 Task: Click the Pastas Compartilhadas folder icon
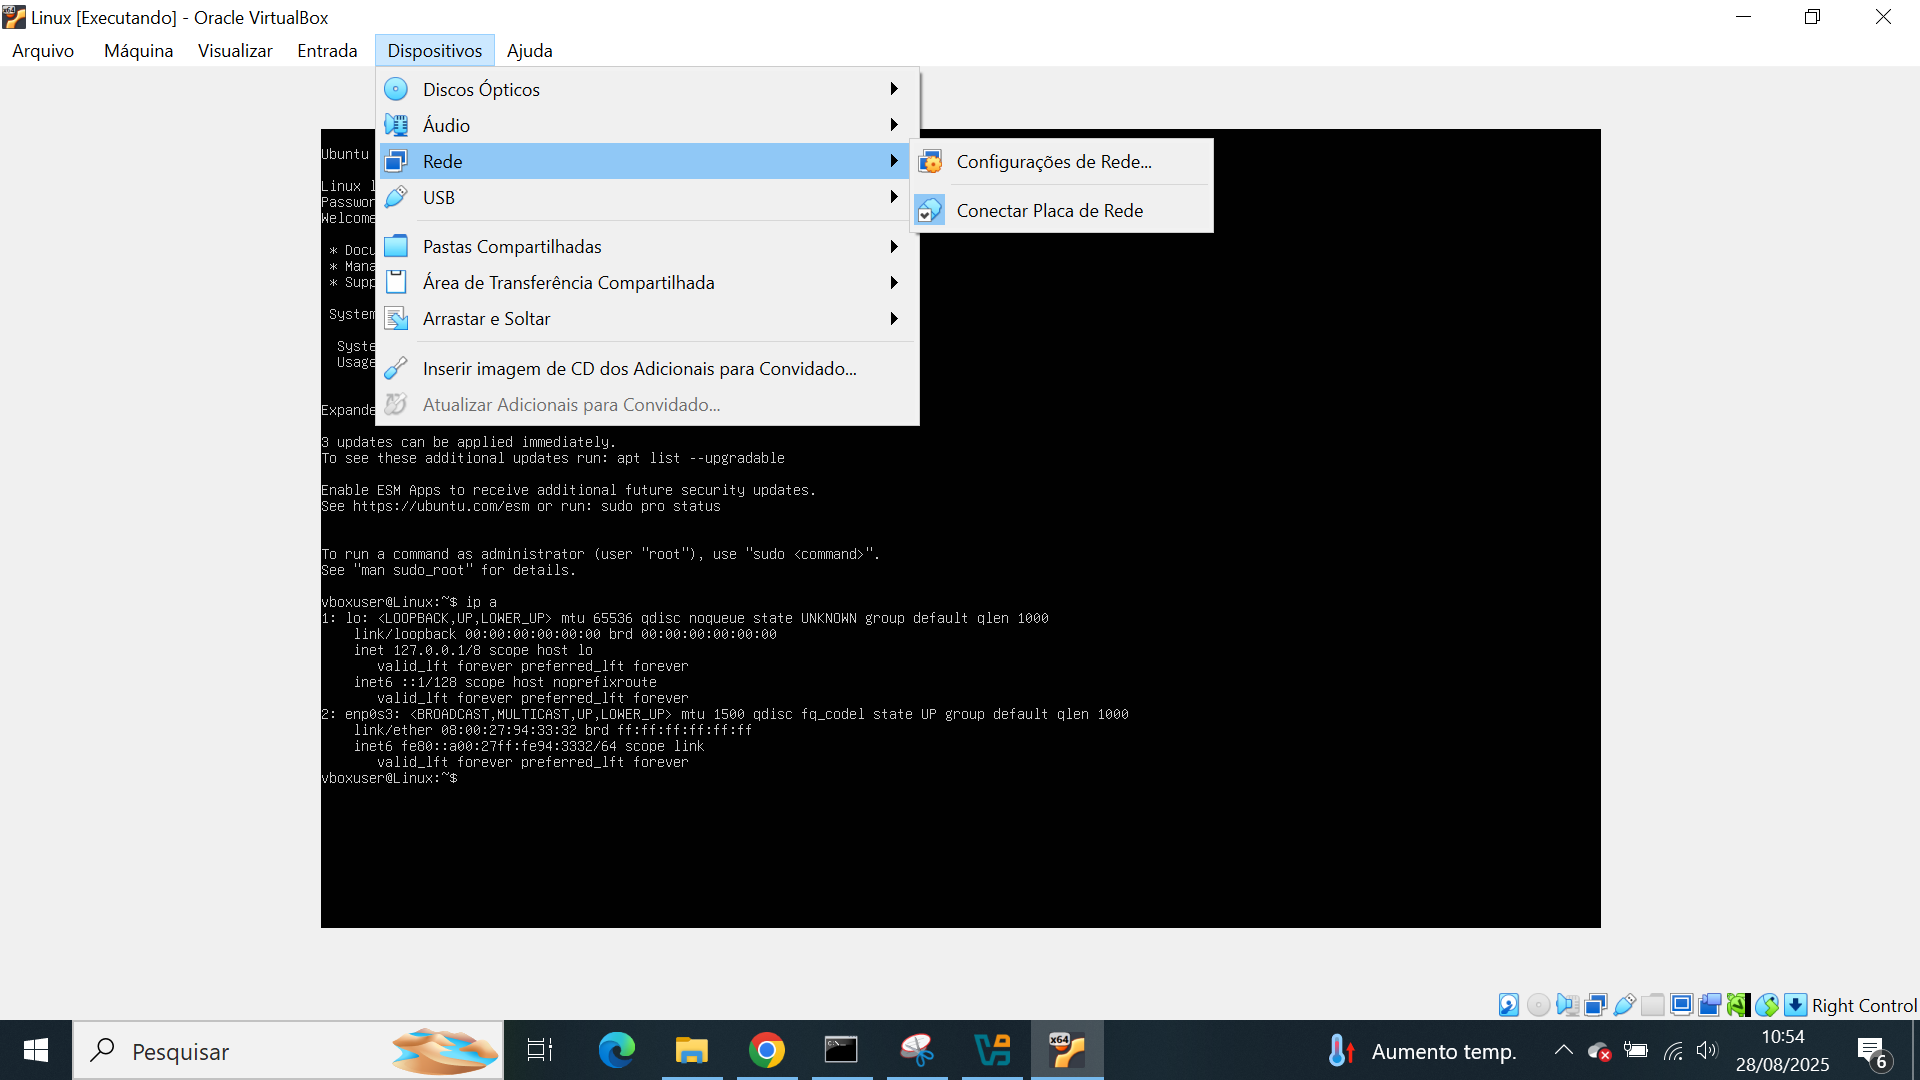(396, 246)
